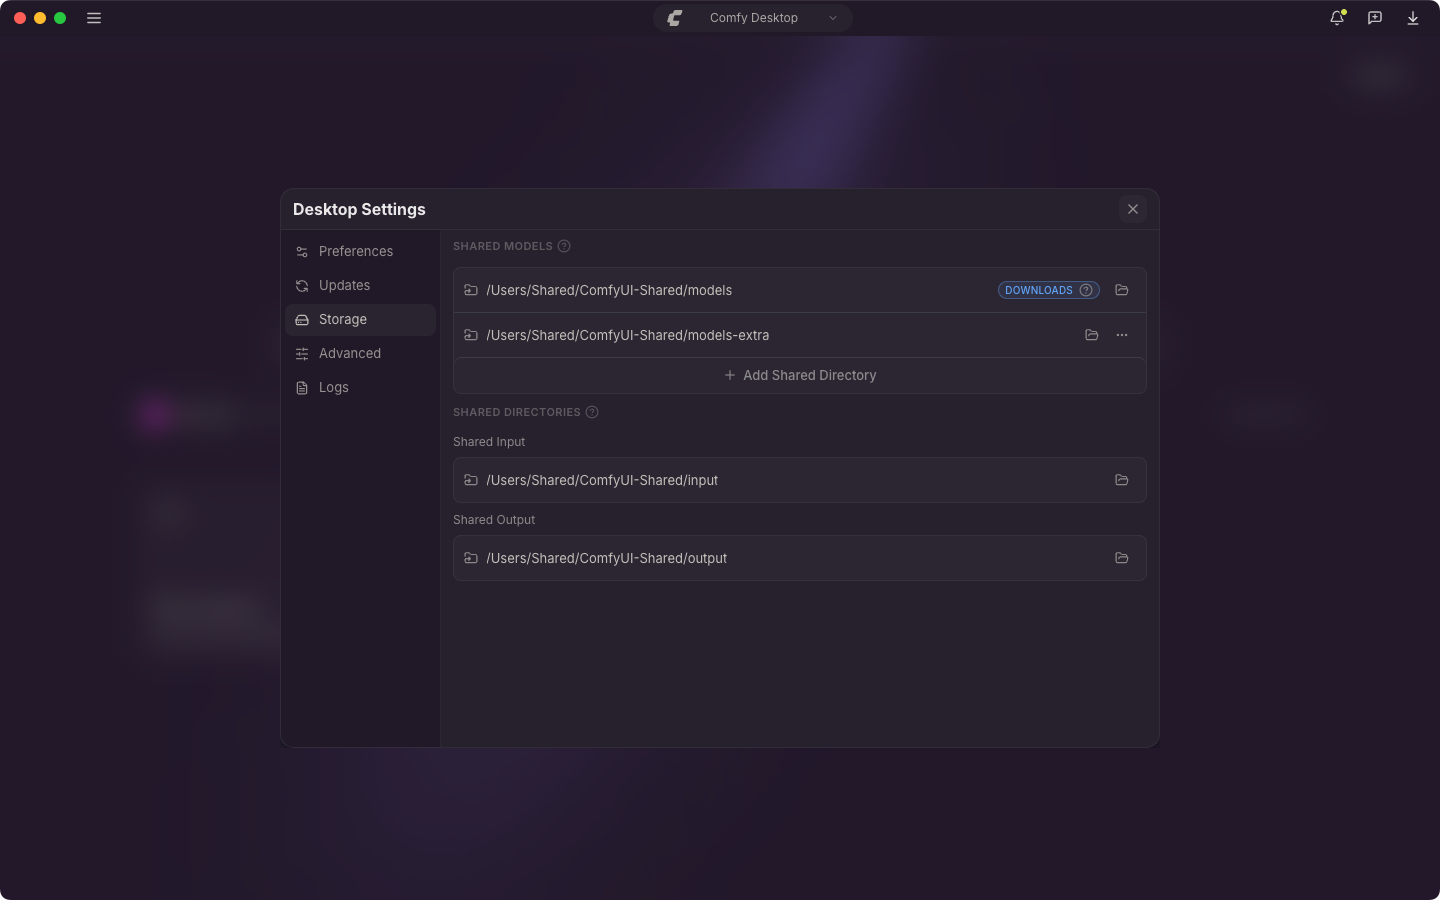Click the folder icon left of output path
This screenshot has width=1440, height=900.
pos(471,558)
